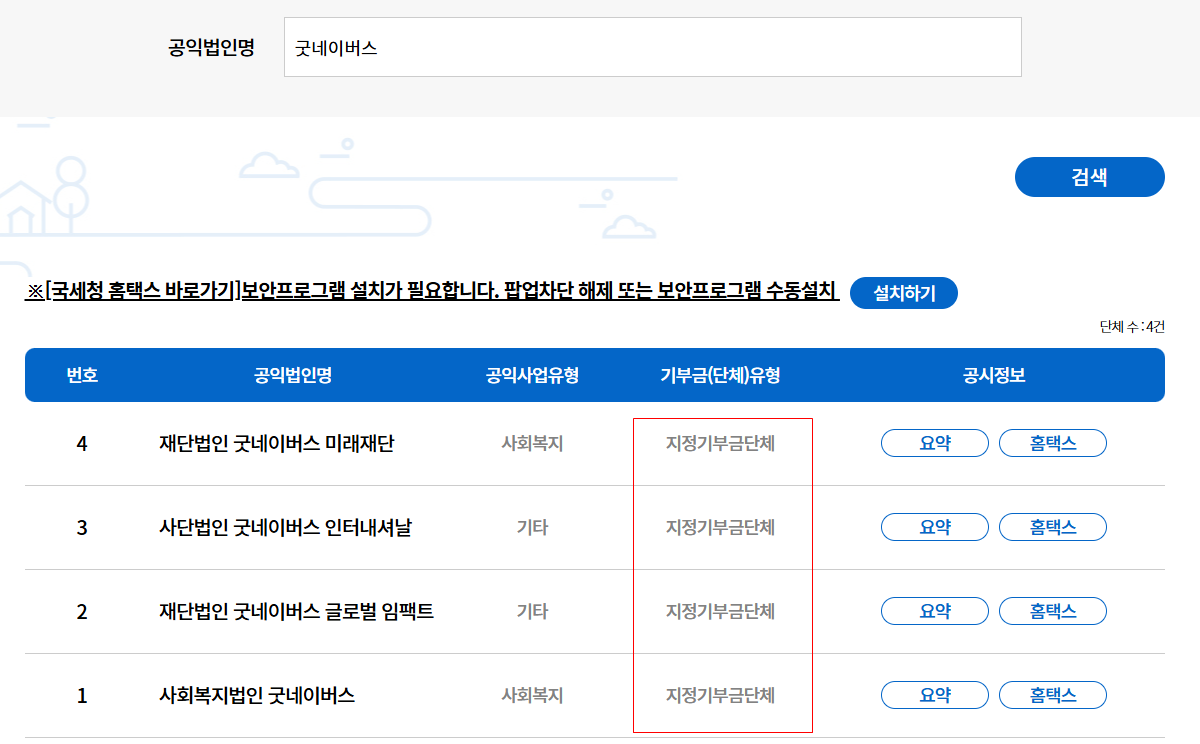1200x744 pixels.
Task: Click 지정기부금단체 in 인터내셔날 row
Action: (x=720, y=527)
